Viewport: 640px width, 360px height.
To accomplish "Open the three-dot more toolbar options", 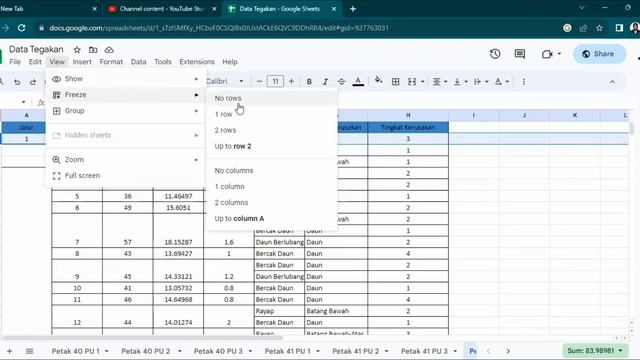I will 524,82.
